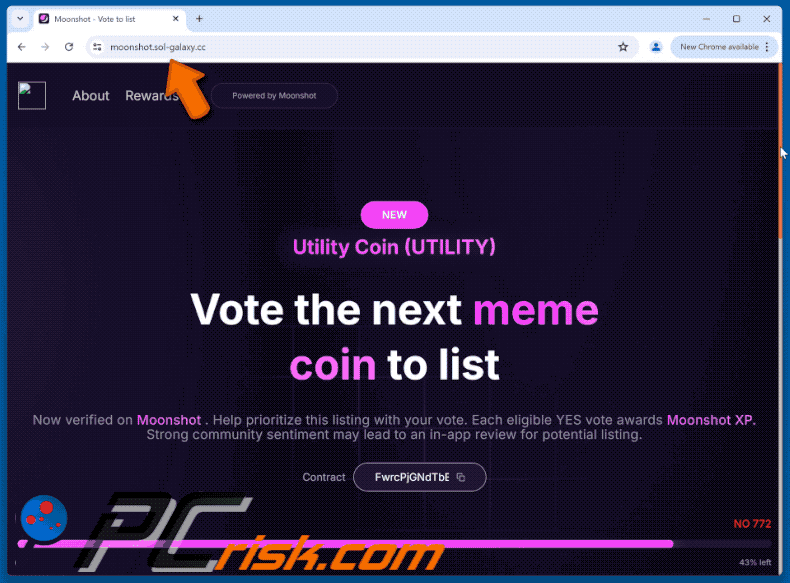Screen dimensions: 790x583
Task: Click the Powered by Moonshot button
Action: 274,96
